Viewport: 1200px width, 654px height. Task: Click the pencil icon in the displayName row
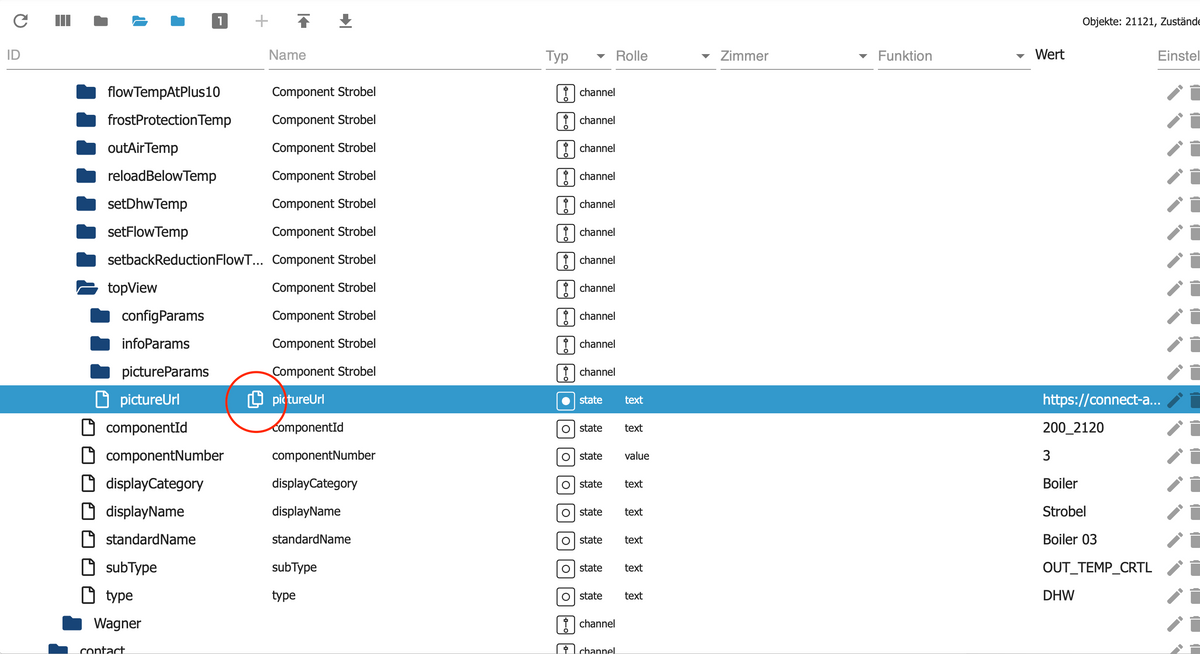click(1175, 512)
